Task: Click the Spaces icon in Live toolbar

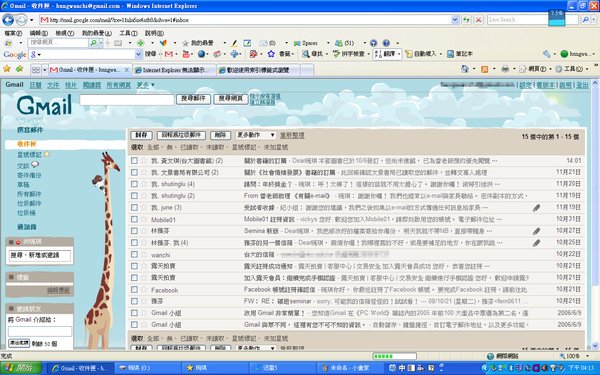Action: click(x=297, y=43)
